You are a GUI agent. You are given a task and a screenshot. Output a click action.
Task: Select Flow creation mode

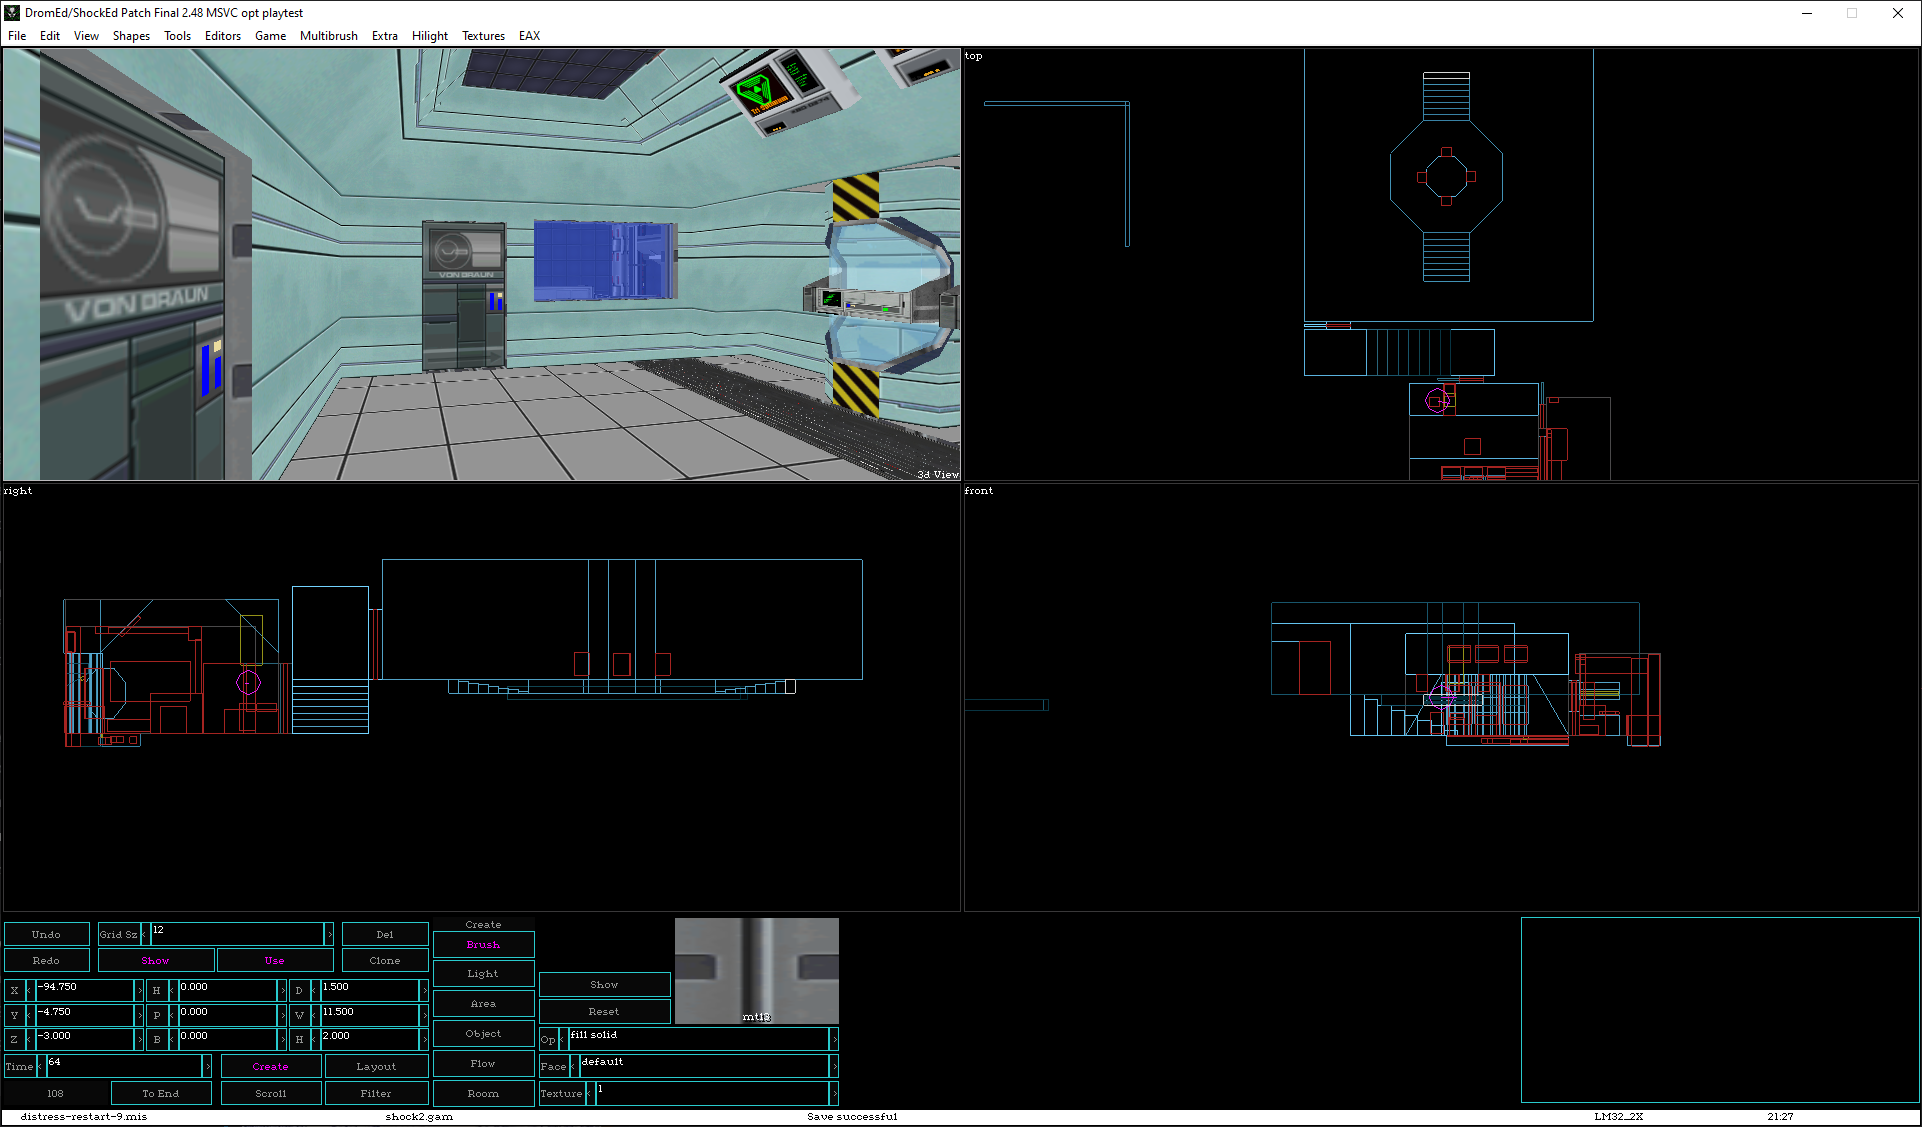(x=483, y=1063)
